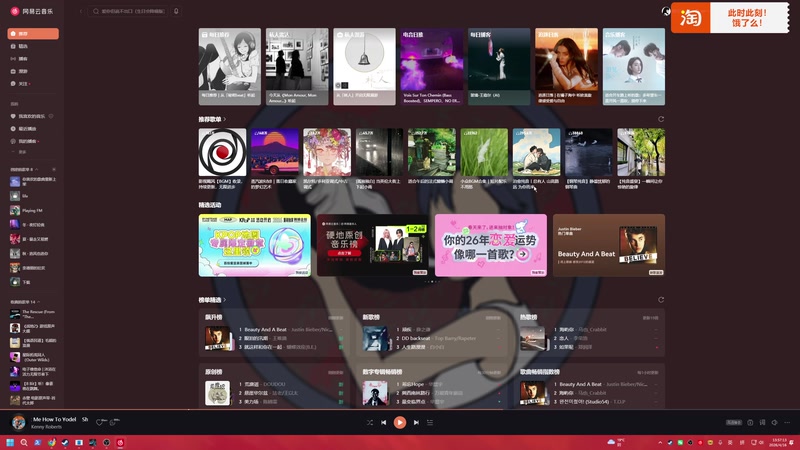800x450 pixels.
Task: Open the 'Playing FM' playlist in sidebar
Action: point(33,210)
